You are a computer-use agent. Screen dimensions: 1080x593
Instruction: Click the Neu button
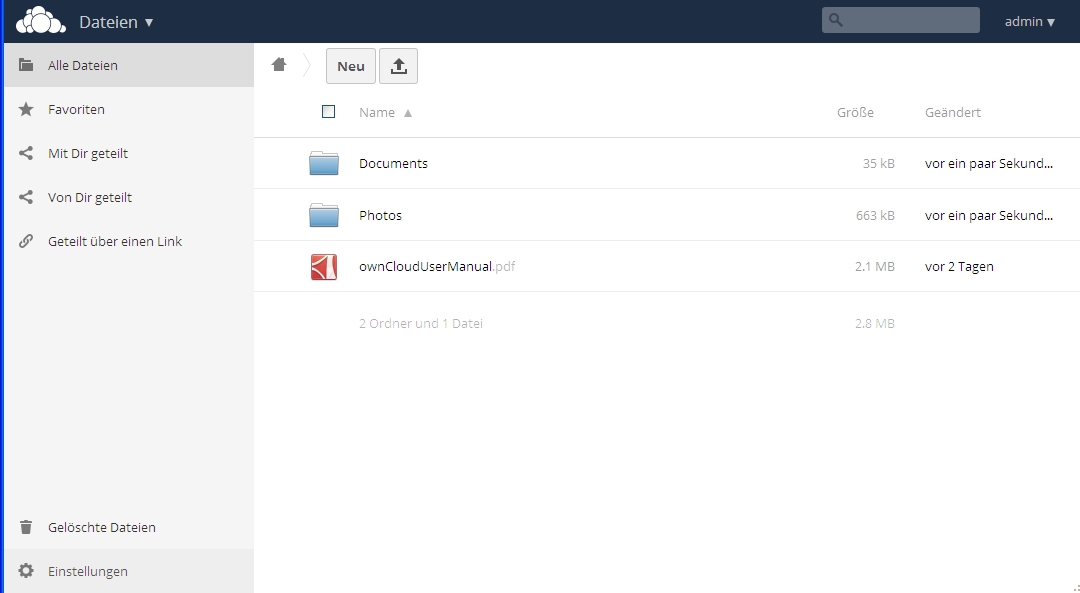pyautogui.click(x=351, y=66)
